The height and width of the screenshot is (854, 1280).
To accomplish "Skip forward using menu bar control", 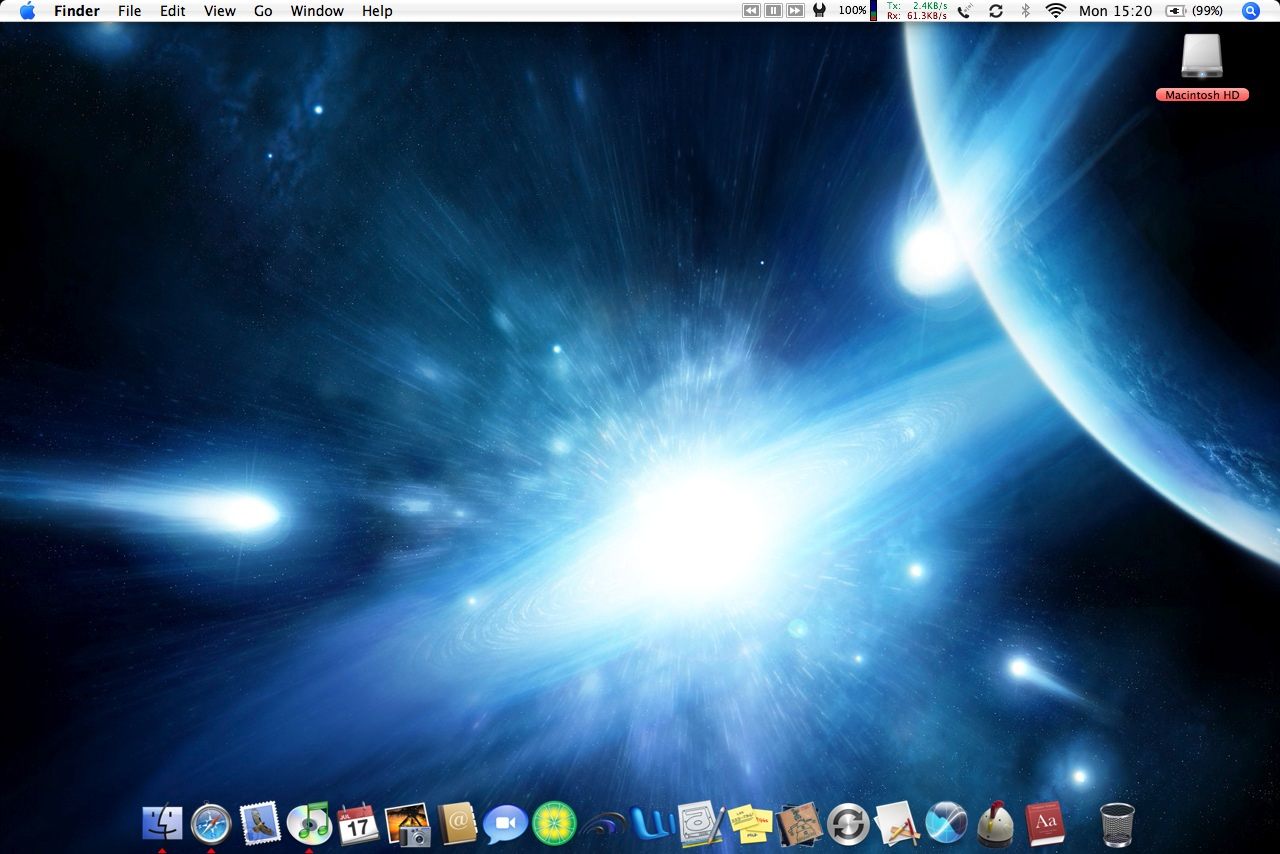I will tap(795, 11).
